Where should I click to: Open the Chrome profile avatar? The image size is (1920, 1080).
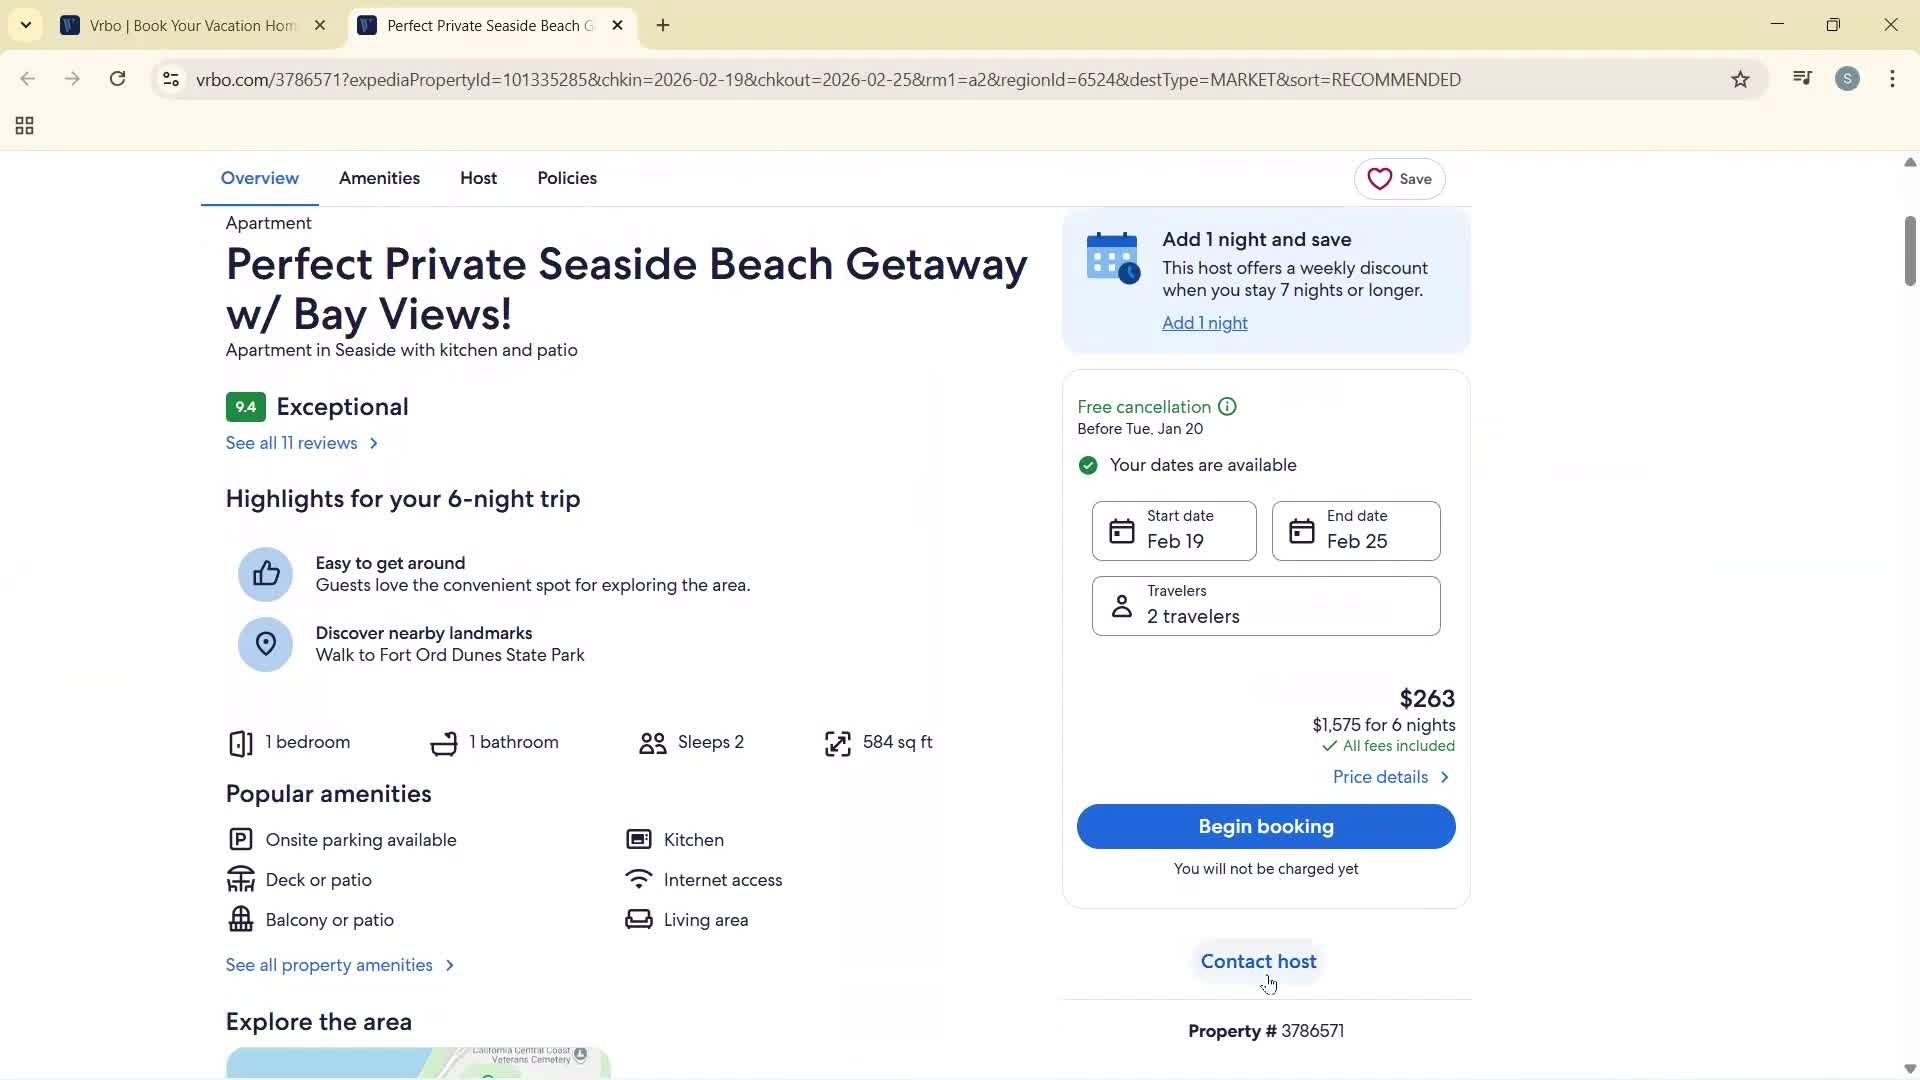pos(1847,79)
